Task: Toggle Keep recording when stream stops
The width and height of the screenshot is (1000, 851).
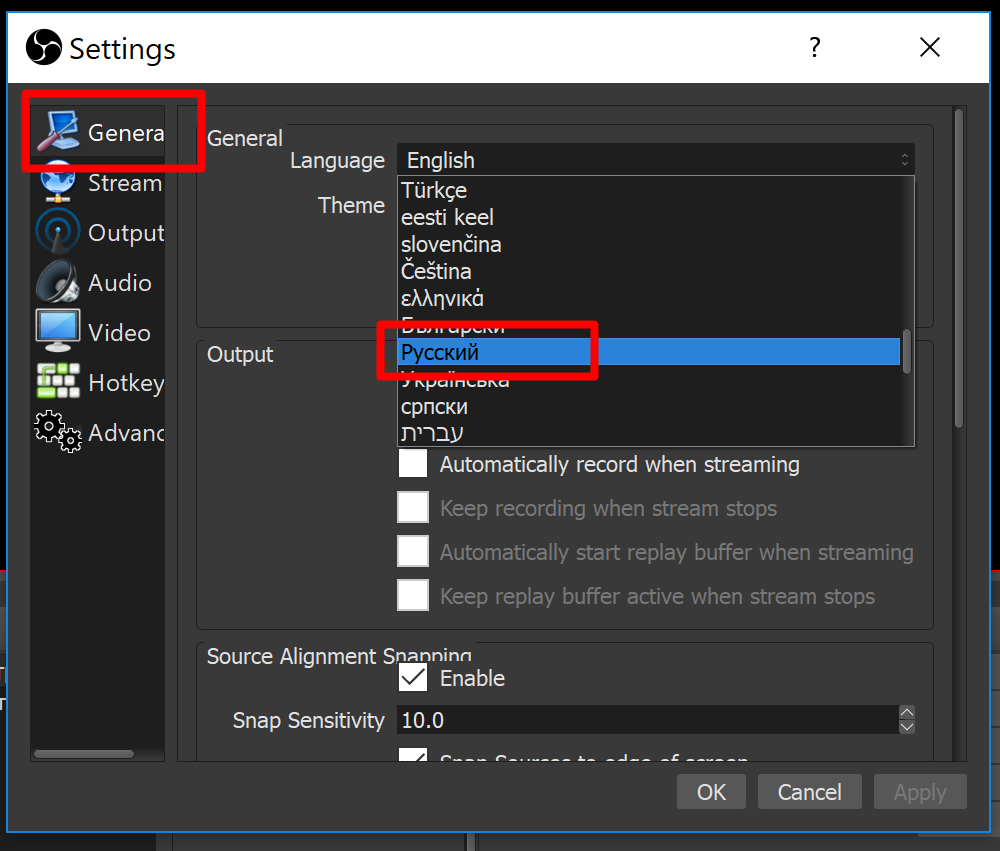Action: (413, 508)
